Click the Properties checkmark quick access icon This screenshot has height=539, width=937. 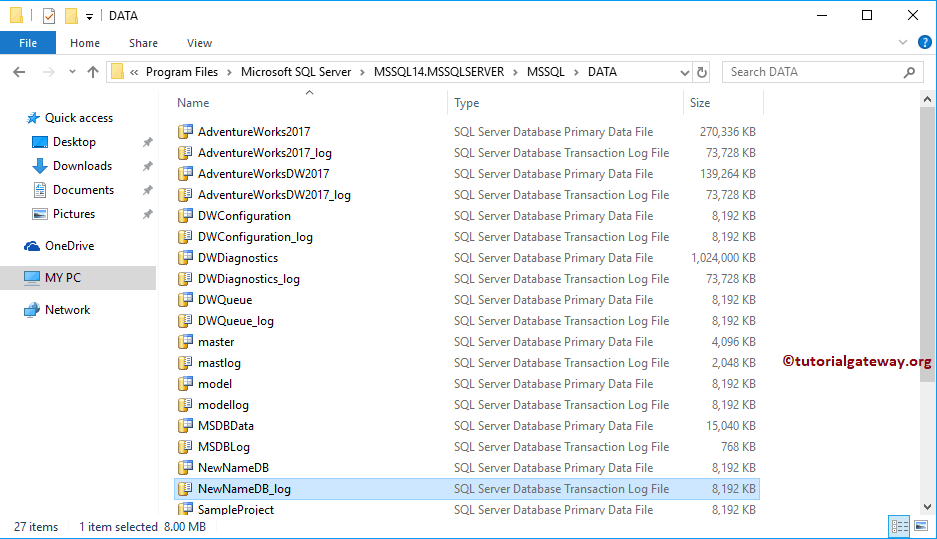[x=49, y=16]
